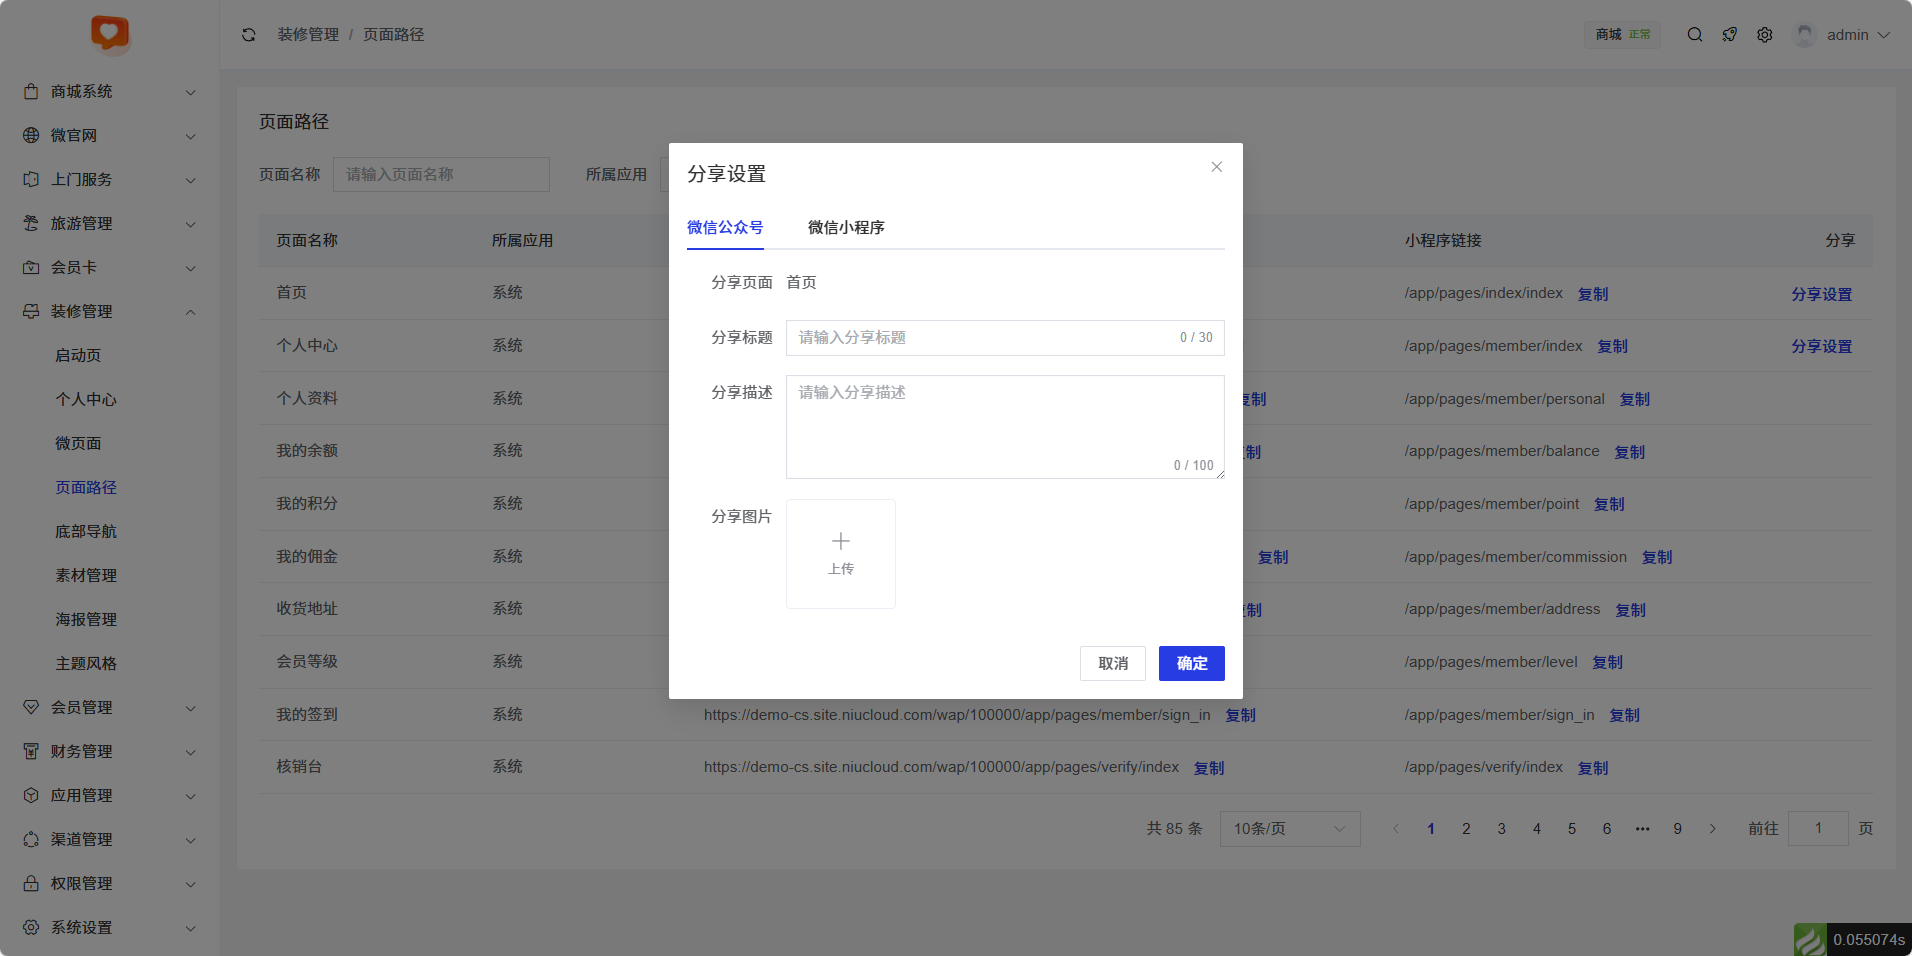Expand the 会员管理 sidebar menu
This screenshot has height=956, width=1912.
point(190,708)
